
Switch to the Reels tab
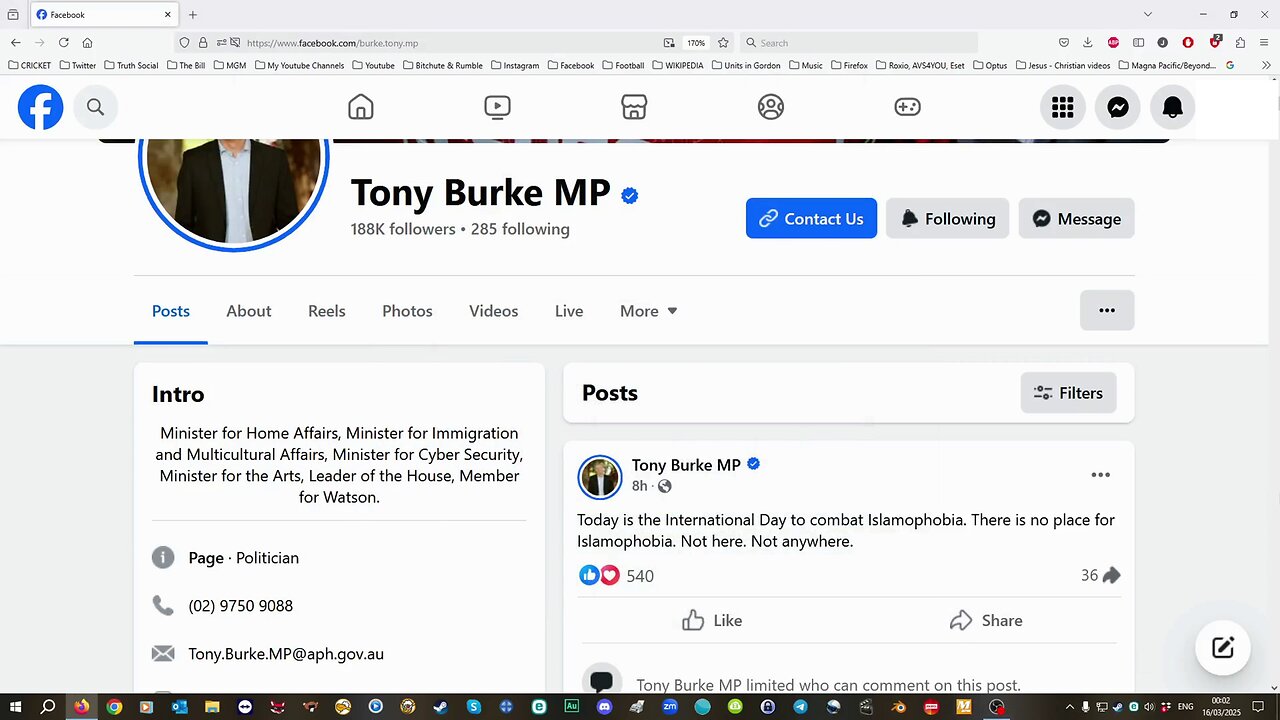click(326, 311)
